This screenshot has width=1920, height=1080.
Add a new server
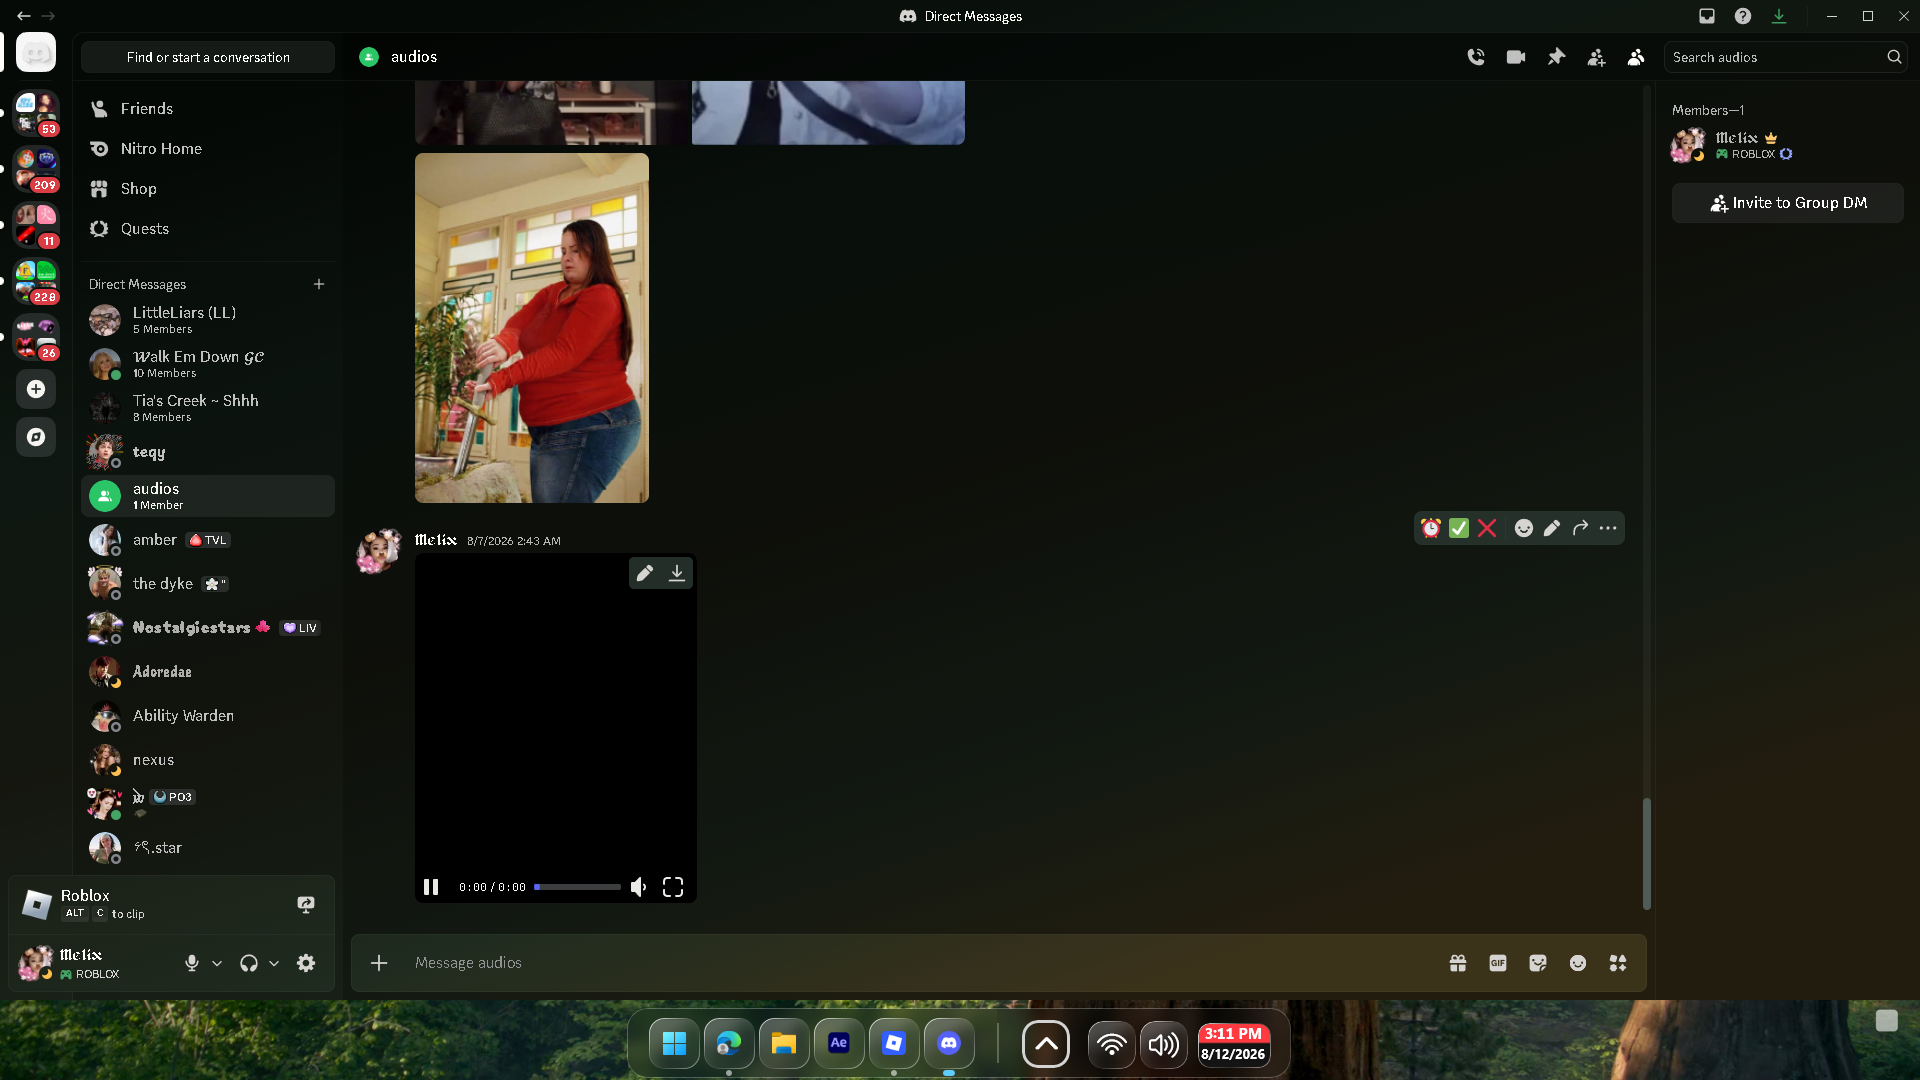click(36, 389)
